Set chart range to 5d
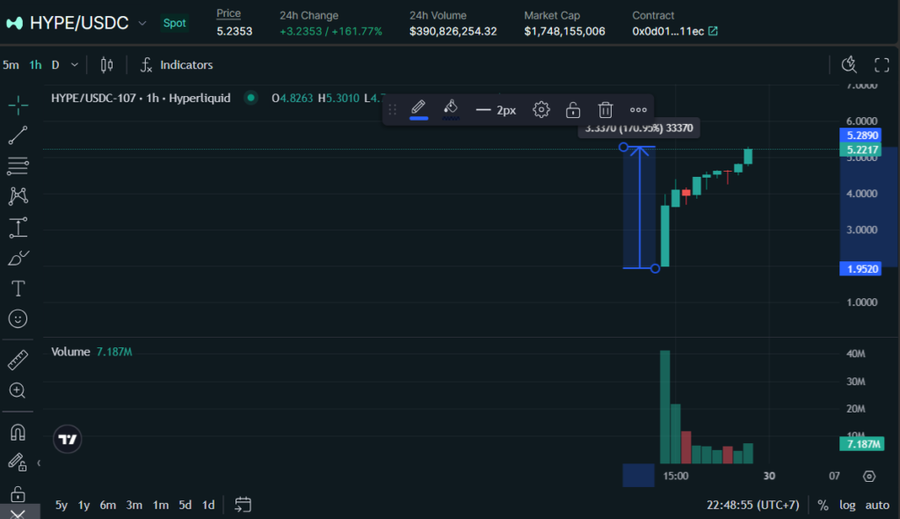The height and width of the screenshot is (519, 900). point(185,505)
